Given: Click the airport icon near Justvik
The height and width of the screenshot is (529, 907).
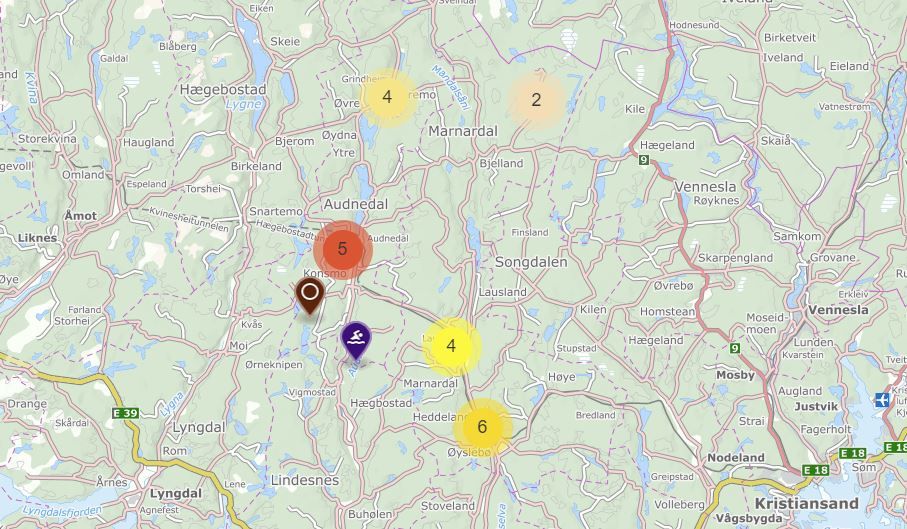Looking at the screenshot, I should tap(882, 399).
